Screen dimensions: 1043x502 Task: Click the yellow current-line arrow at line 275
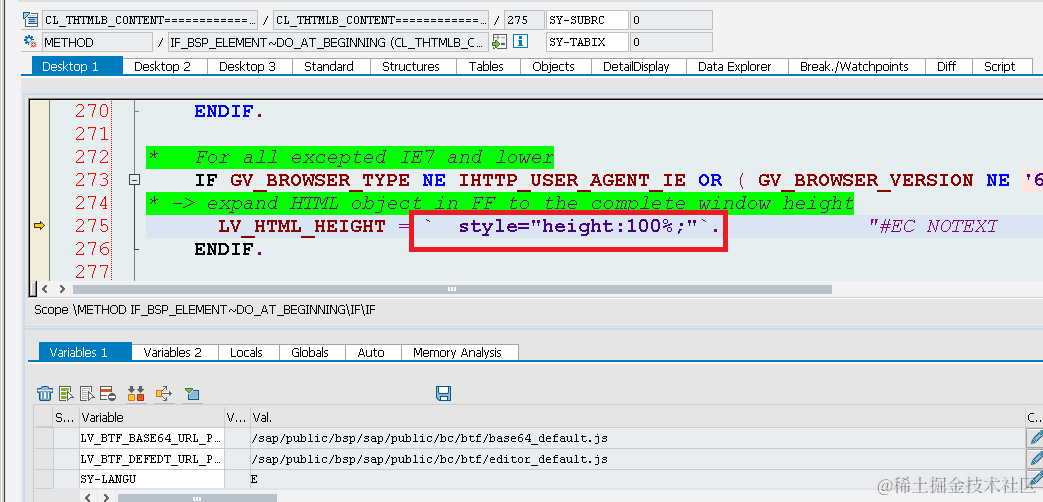click(39, 226)
